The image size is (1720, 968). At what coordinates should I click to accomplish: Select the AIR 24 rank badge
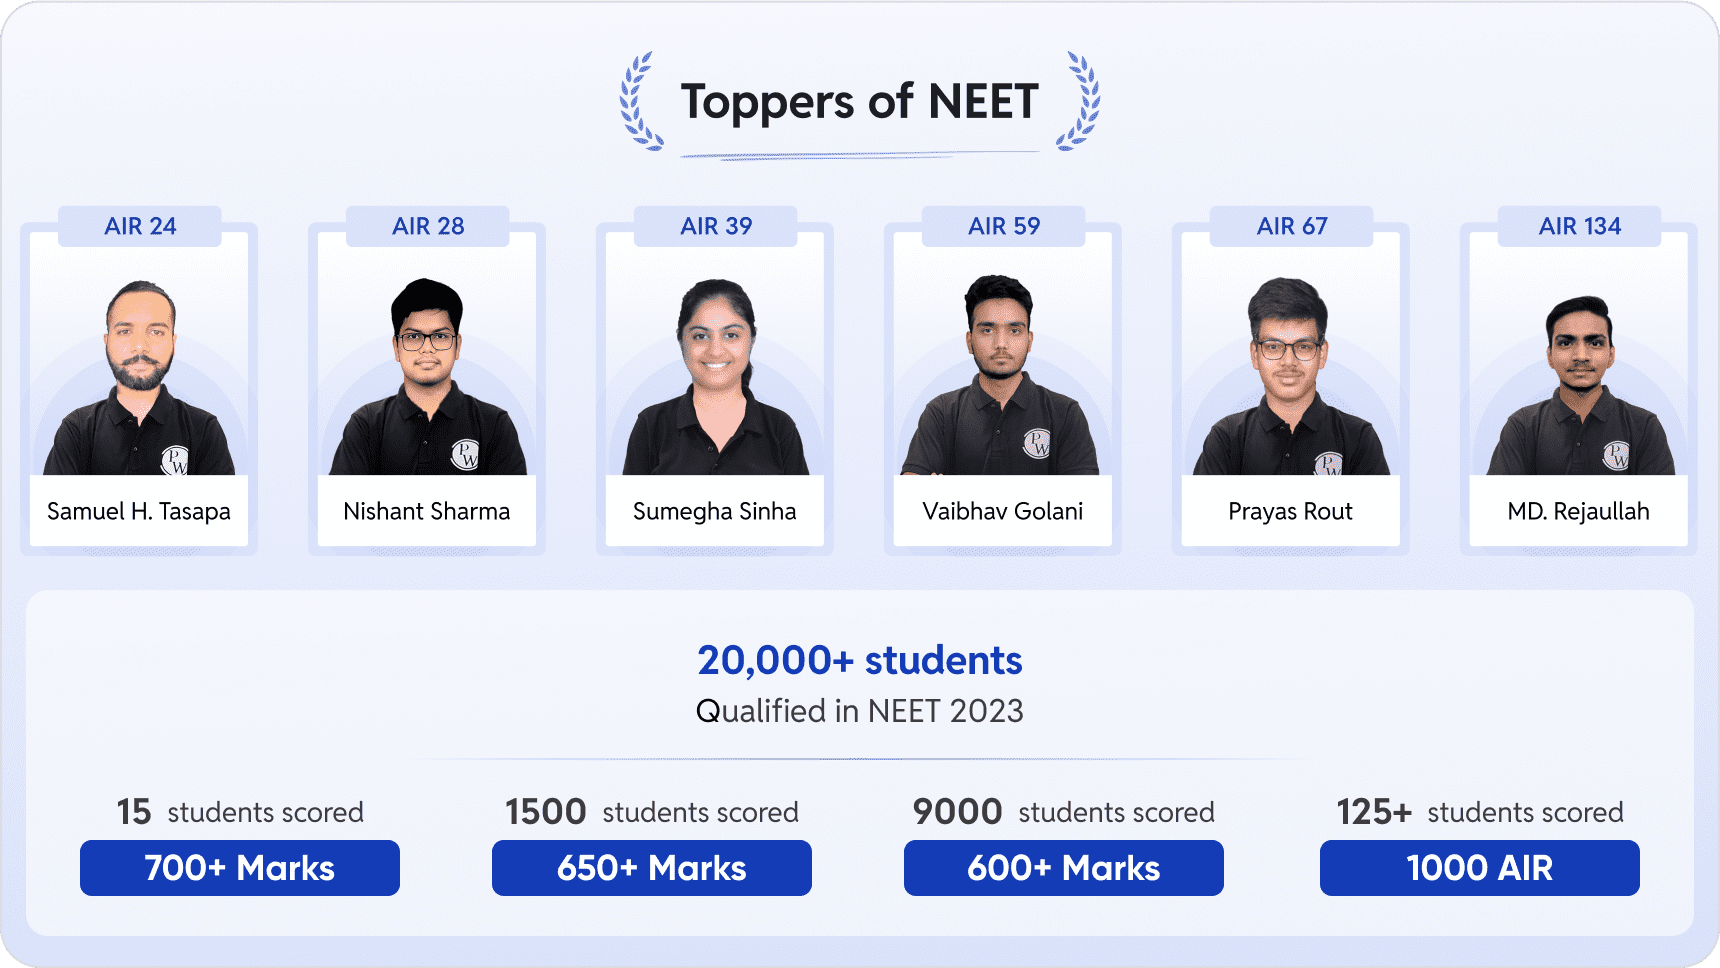point(140,226)
